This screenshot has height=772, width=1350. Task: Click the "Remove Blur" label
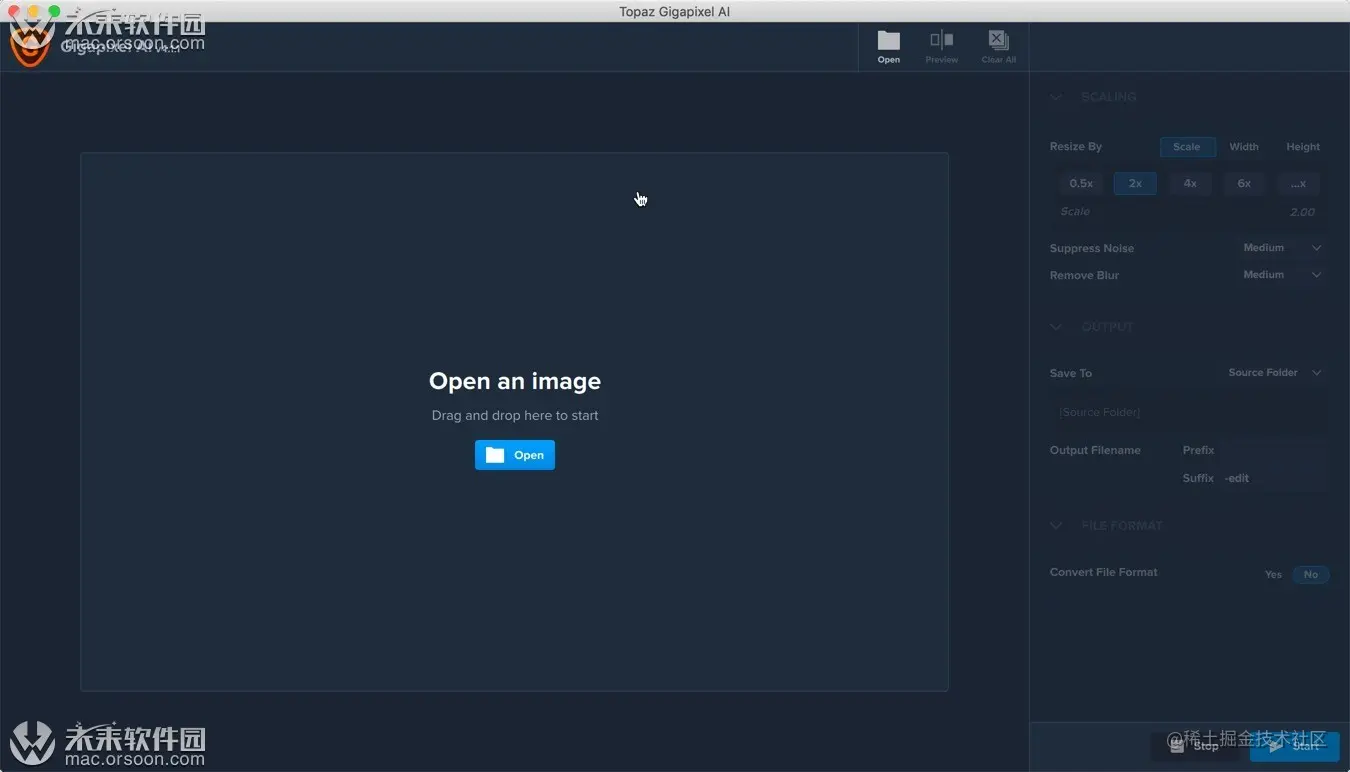click(x=1084, y=275)
